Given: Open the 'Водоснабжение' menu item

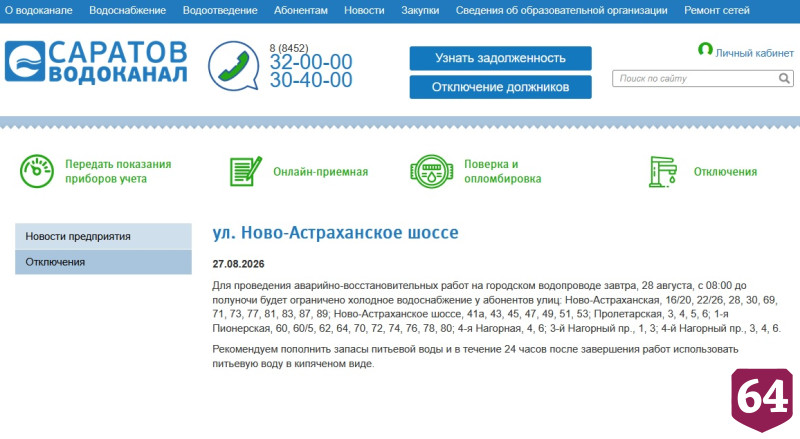Looking at the screenshot, I should pos(128,10).
